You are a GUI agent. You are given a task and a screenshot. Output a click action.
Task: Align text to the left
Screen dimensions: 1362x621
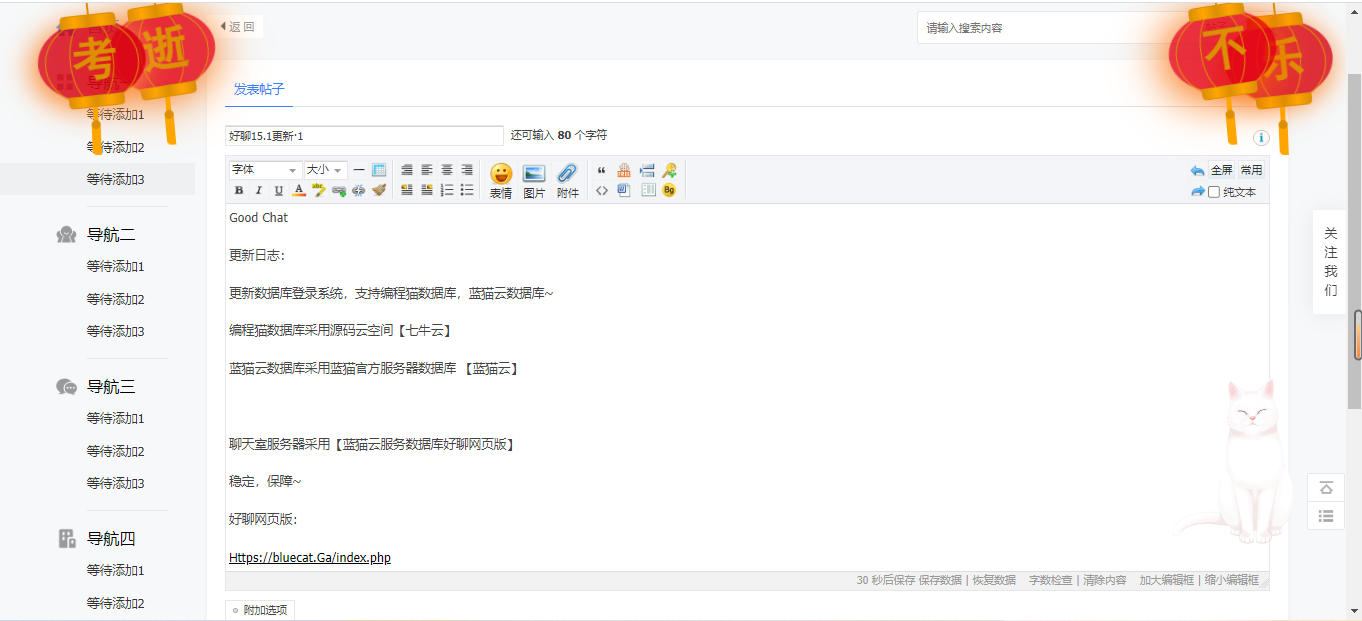coord(427,170)
